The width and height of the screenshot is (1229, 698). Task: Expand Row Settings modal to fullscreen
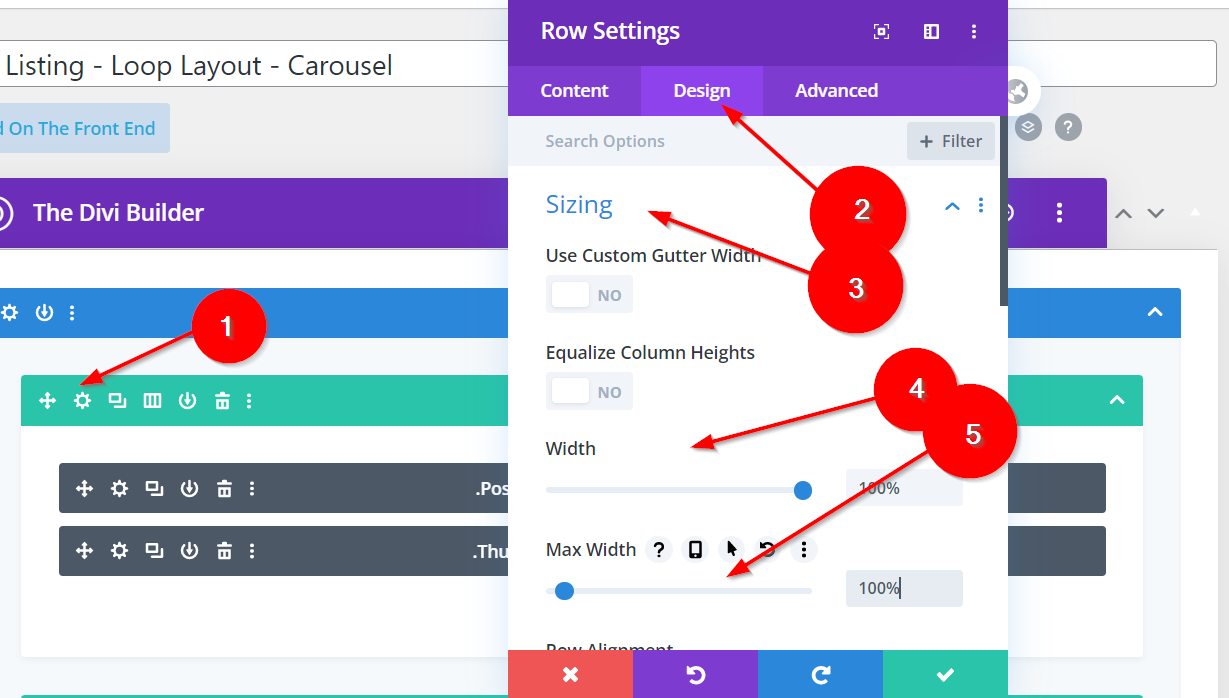point(881,32)
